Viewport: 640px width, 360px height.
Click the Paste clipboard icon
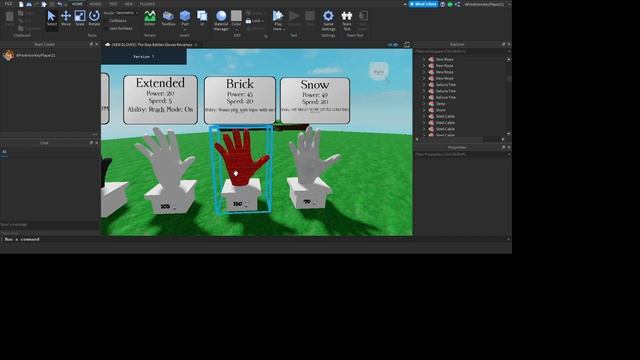pyautogui.click(x=10, y=19)
